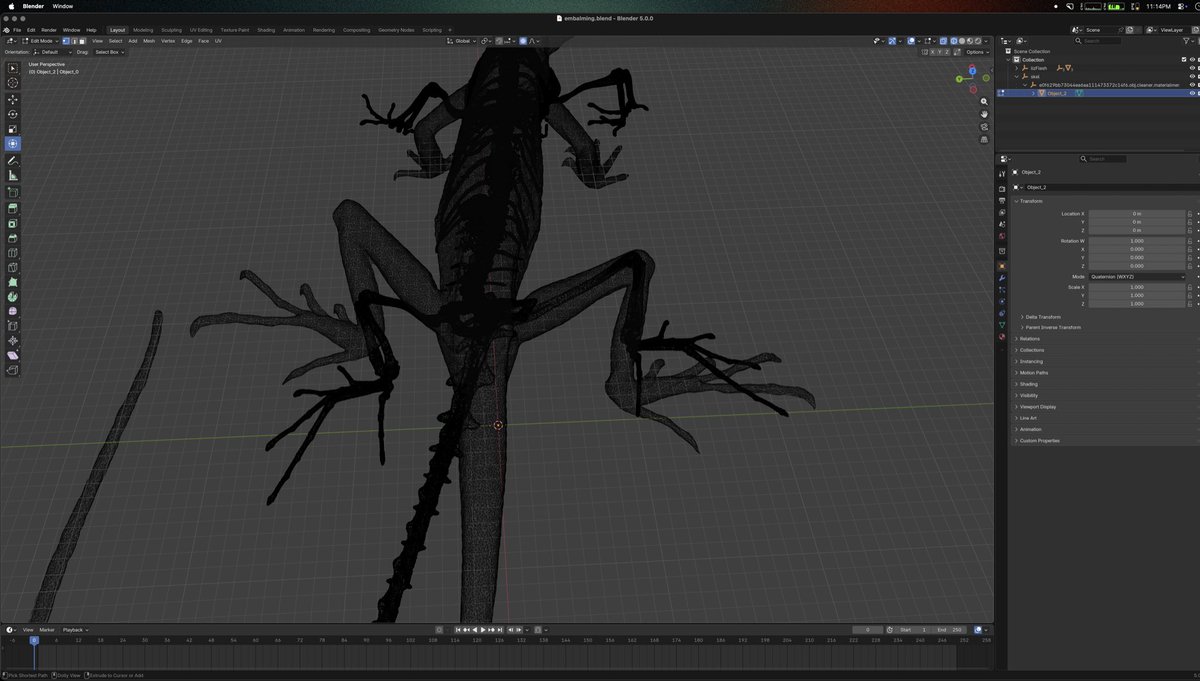Select the Smooth vertices tool
The height and width of the screenshot is (681, 1200).
pyautogui.click(x=13, y=312)
